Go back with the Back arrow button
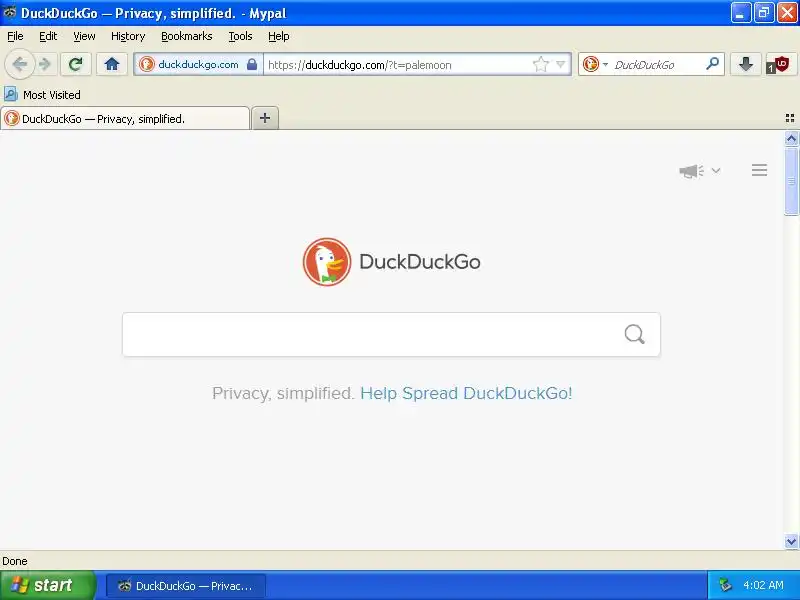800x600 pixels. (x=19, y=64)
